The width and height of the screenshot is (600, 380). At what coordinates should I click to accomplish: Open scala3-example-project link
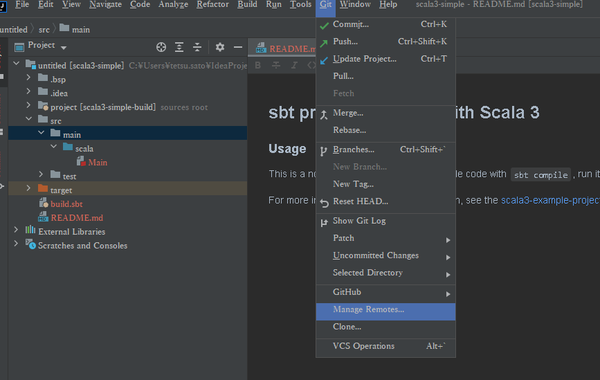550,200
